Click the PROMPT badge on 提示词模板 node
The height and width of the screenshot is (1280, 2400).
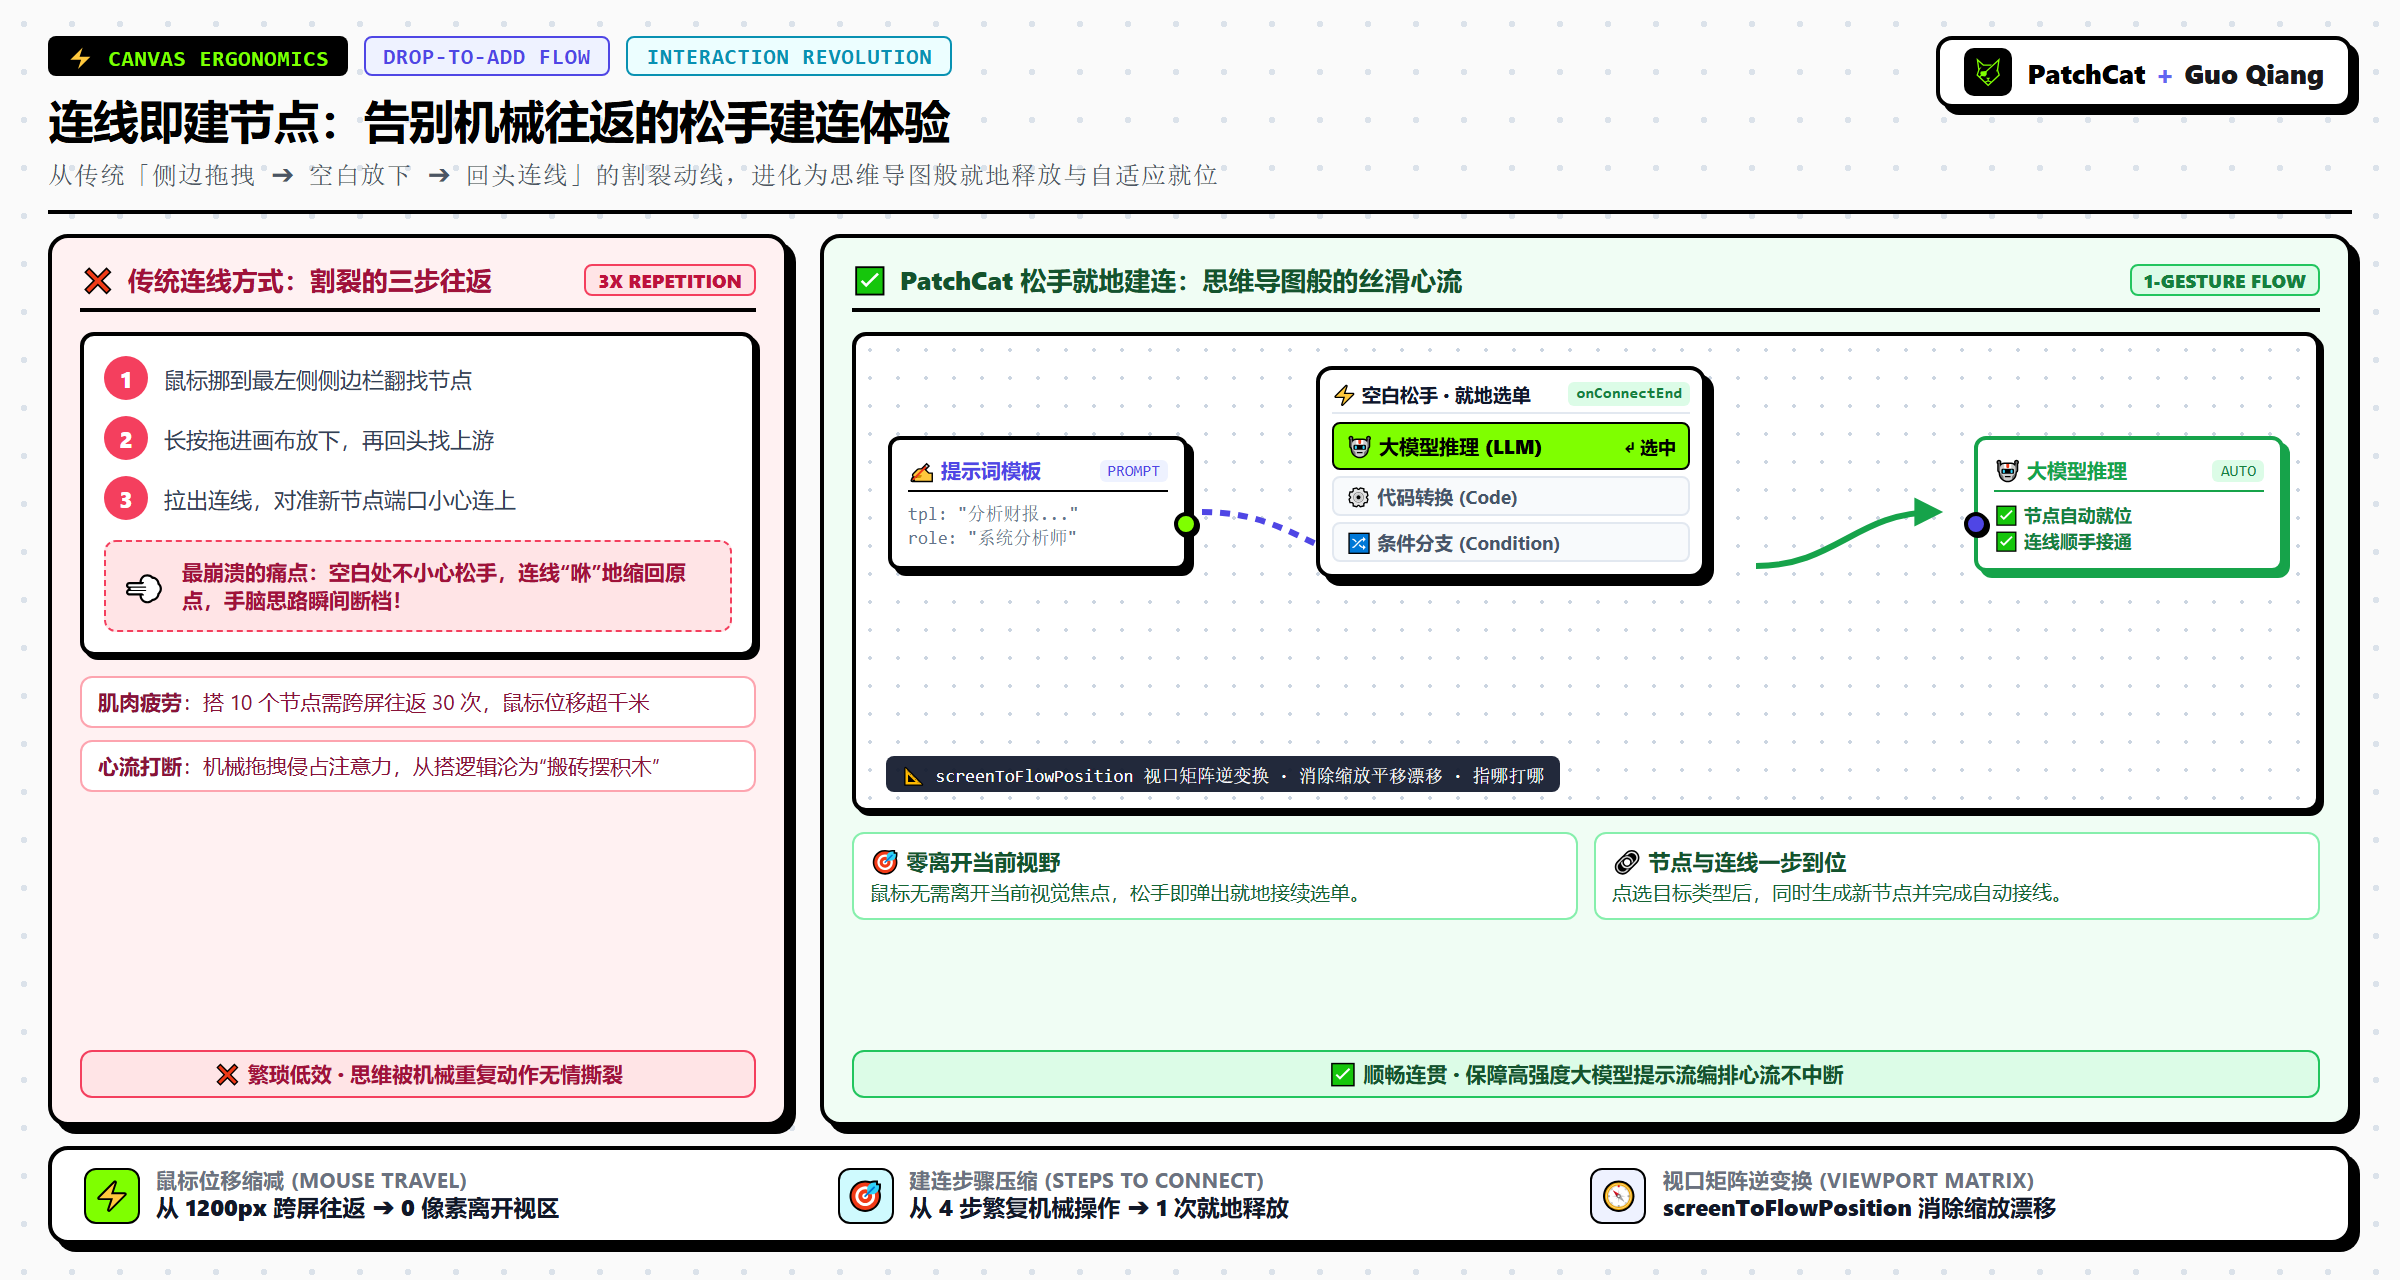1133,471
